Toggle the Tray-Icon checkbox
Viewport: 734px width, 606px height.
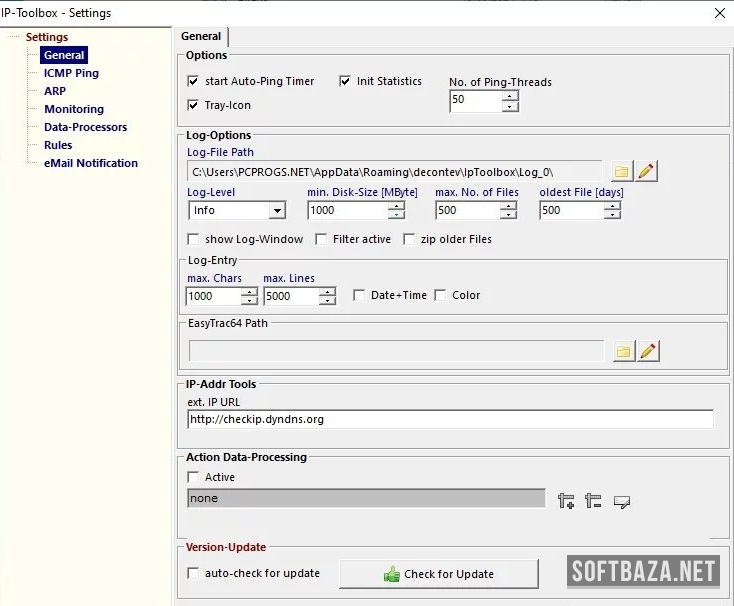(194, 105)
